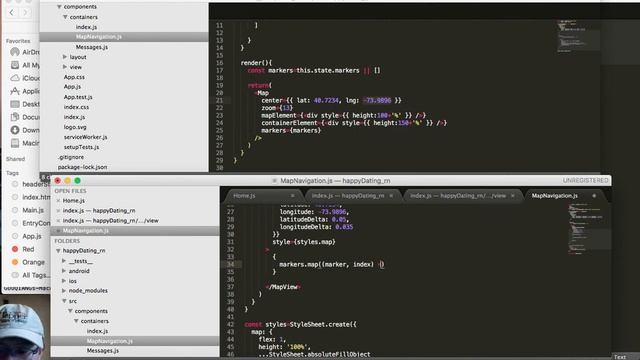
Task: Open Downloads in Finder sidebar
Action: coord(25,130)
